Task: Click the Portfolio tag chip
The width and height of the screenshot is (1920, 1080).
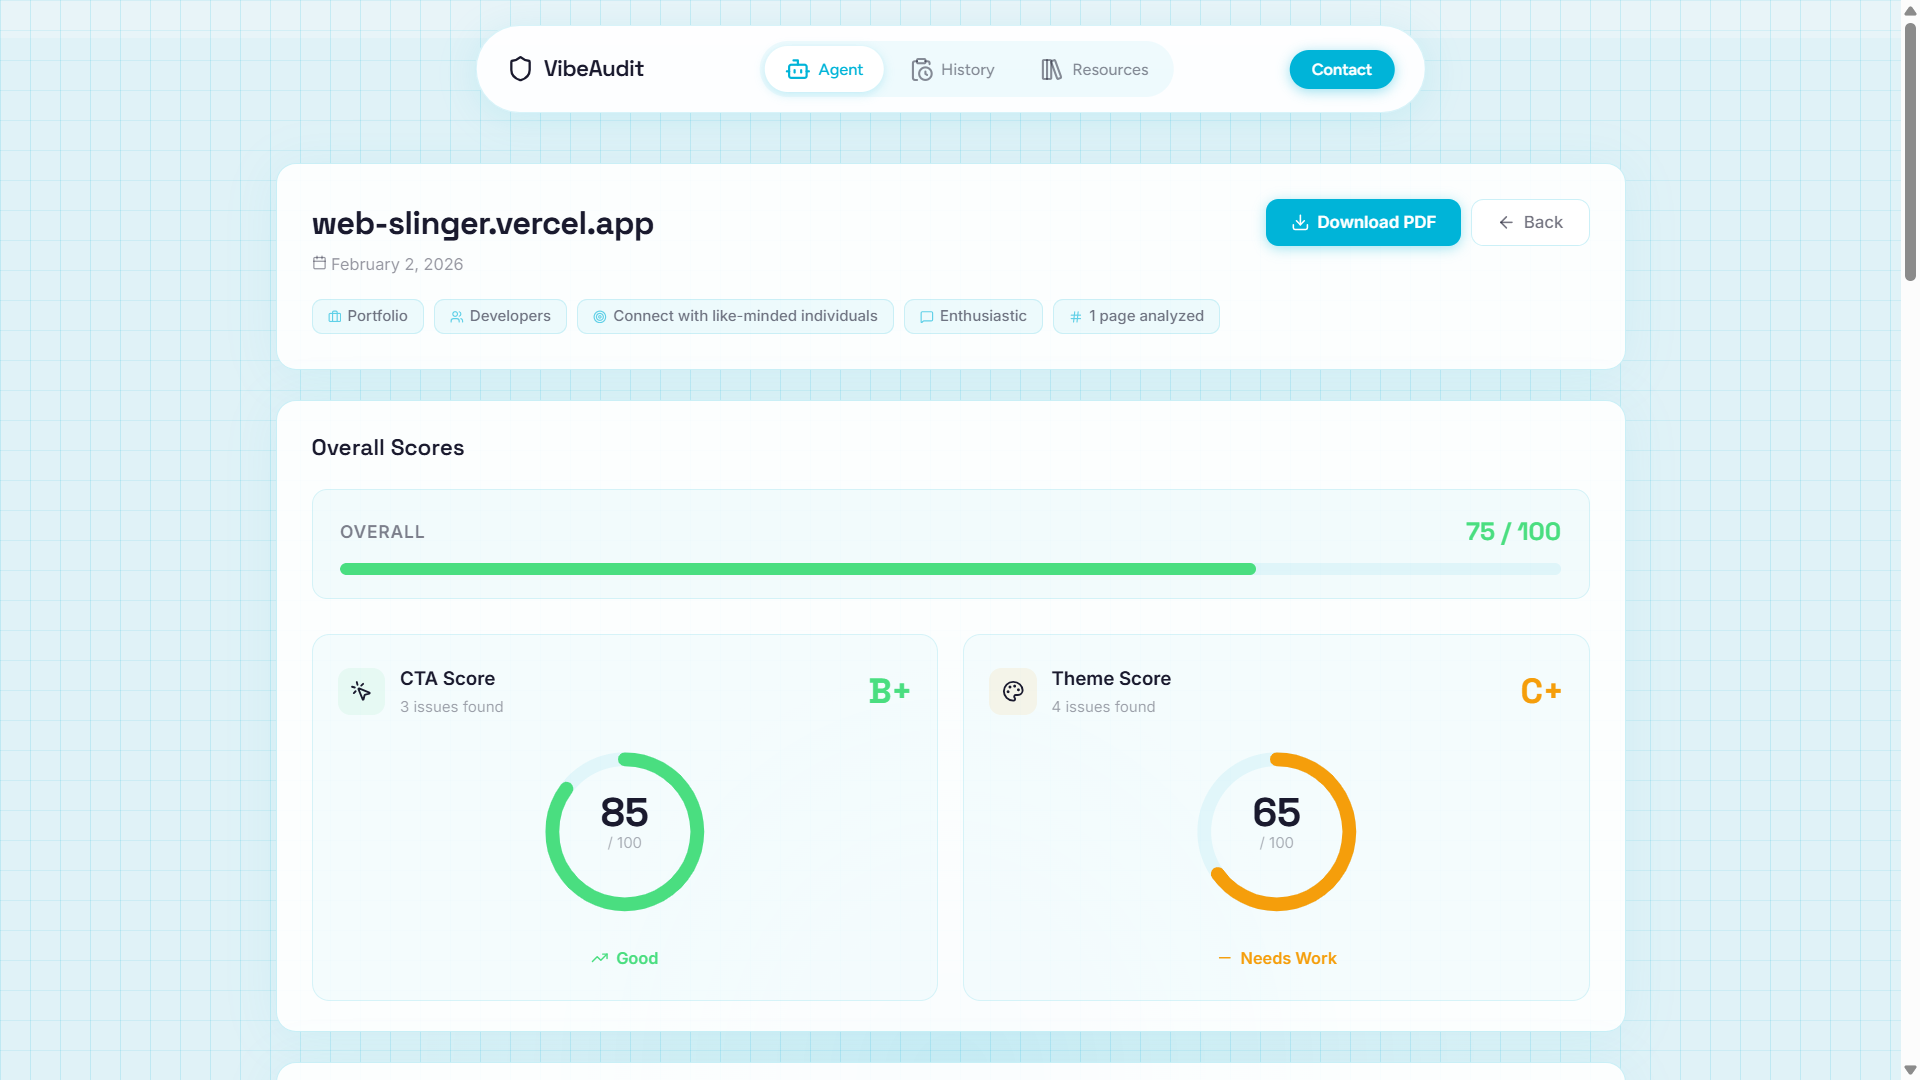Action: point(367,316)
